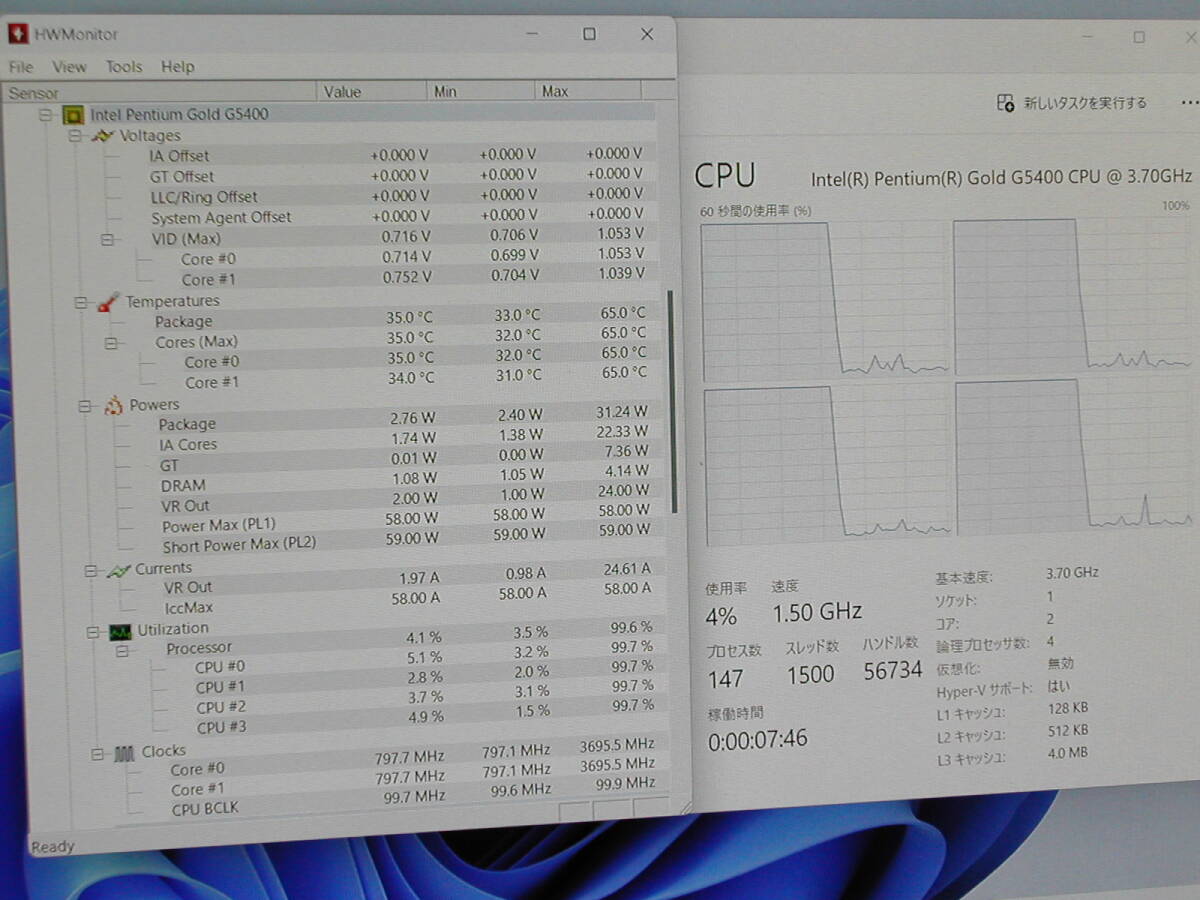Open the three-dots more menu in Task Manager
This screenshot has height=900, width=1200.
1189,102
